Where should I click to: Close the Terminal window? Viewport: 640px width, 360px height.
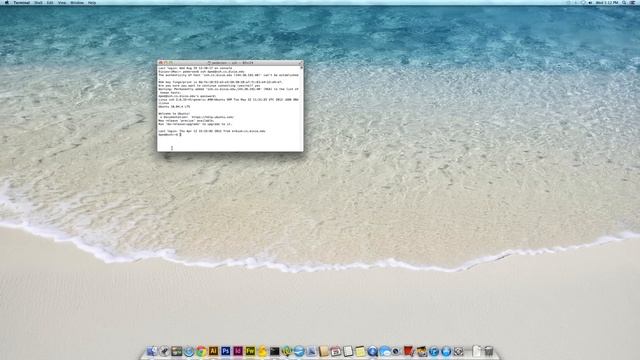[x=160, y=63]
